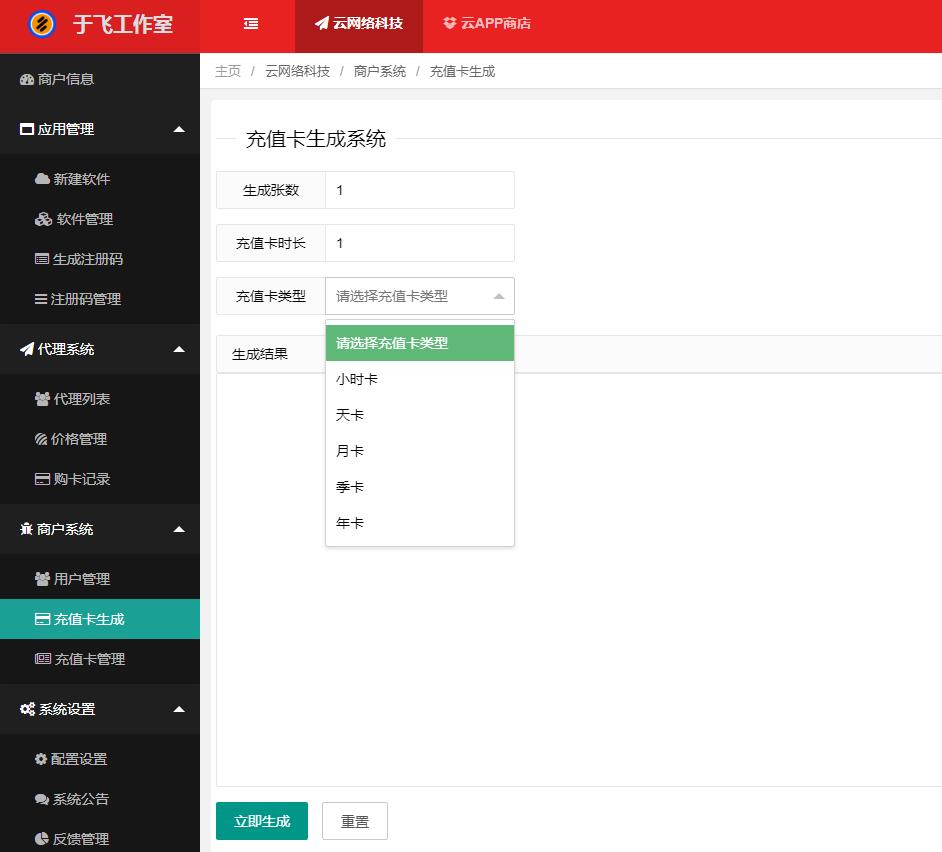Click the users icon for 用户管理
Viewport: 942px width, 852px height.
(x=42, y=579)
